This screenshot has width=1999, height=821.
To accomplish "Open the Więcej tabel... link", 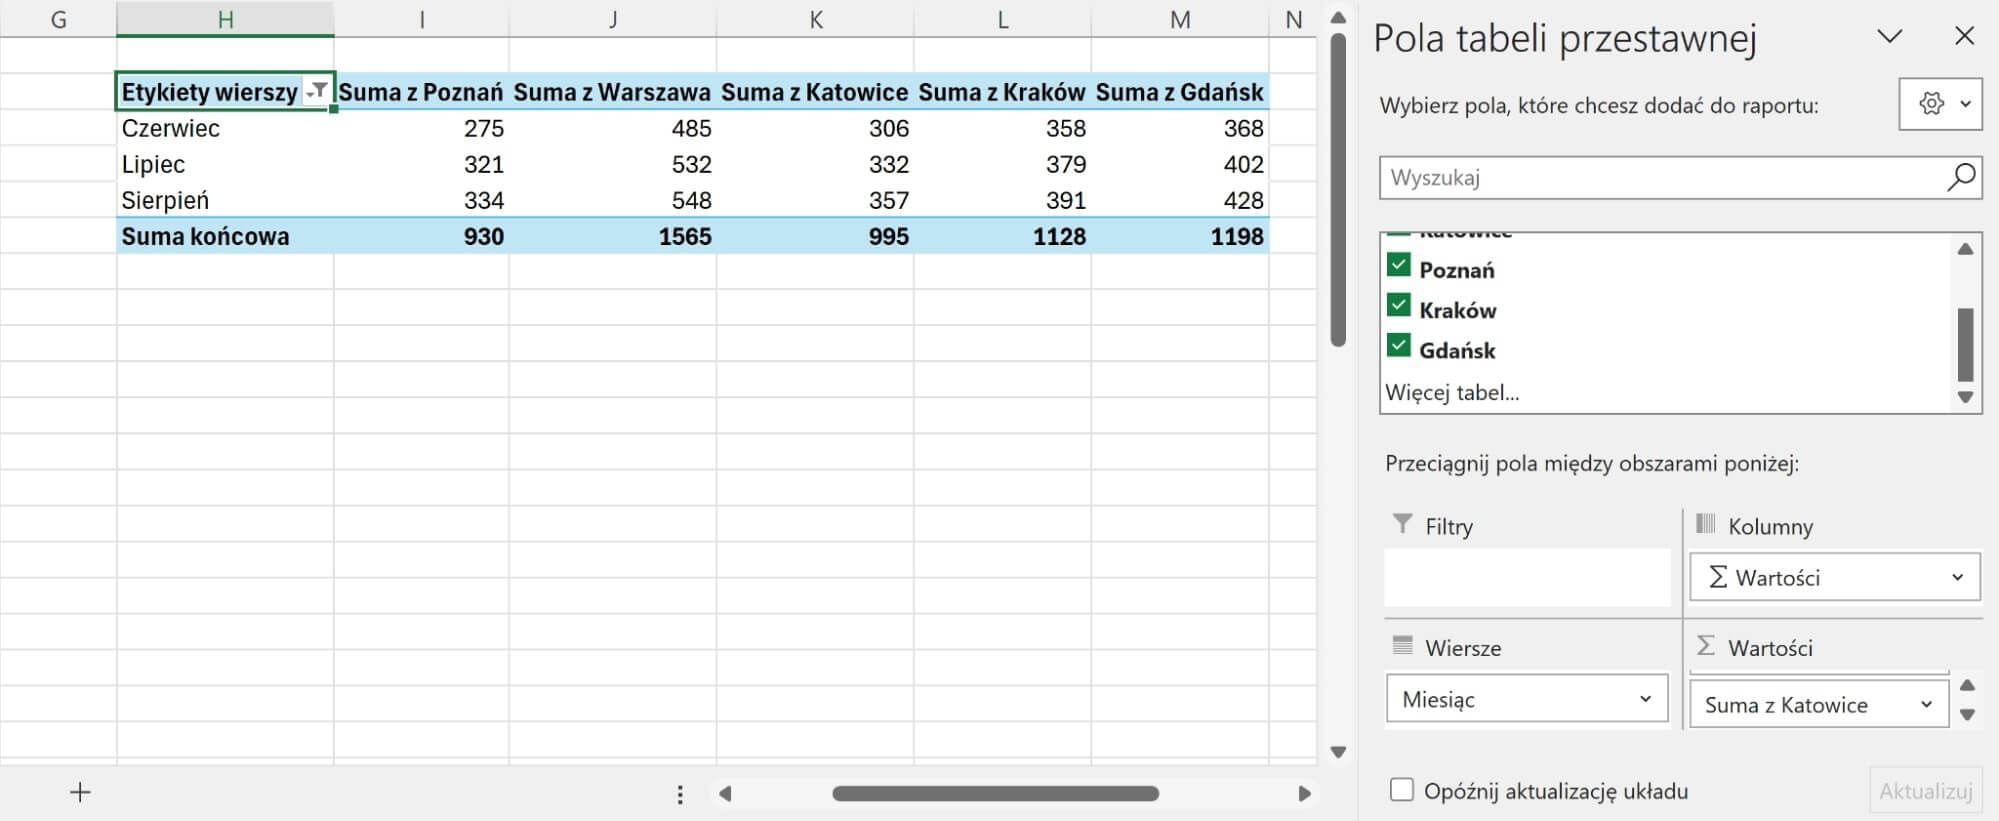I will [x=1451, y=393].
